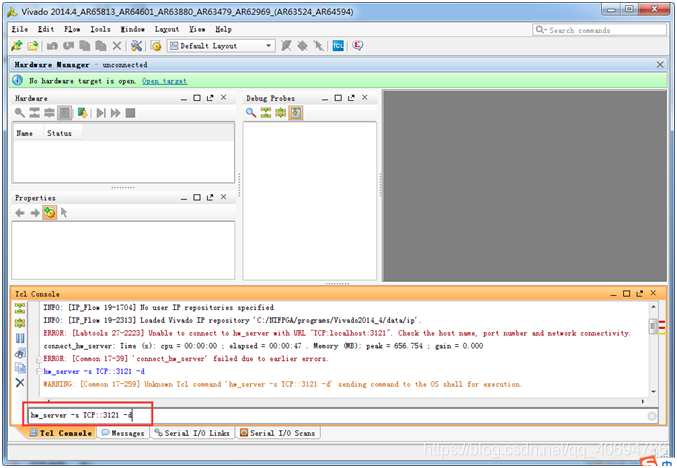Click the Properties back arrow
The height and width of the screenshot is (468, 677).
[x=20, y=213]
